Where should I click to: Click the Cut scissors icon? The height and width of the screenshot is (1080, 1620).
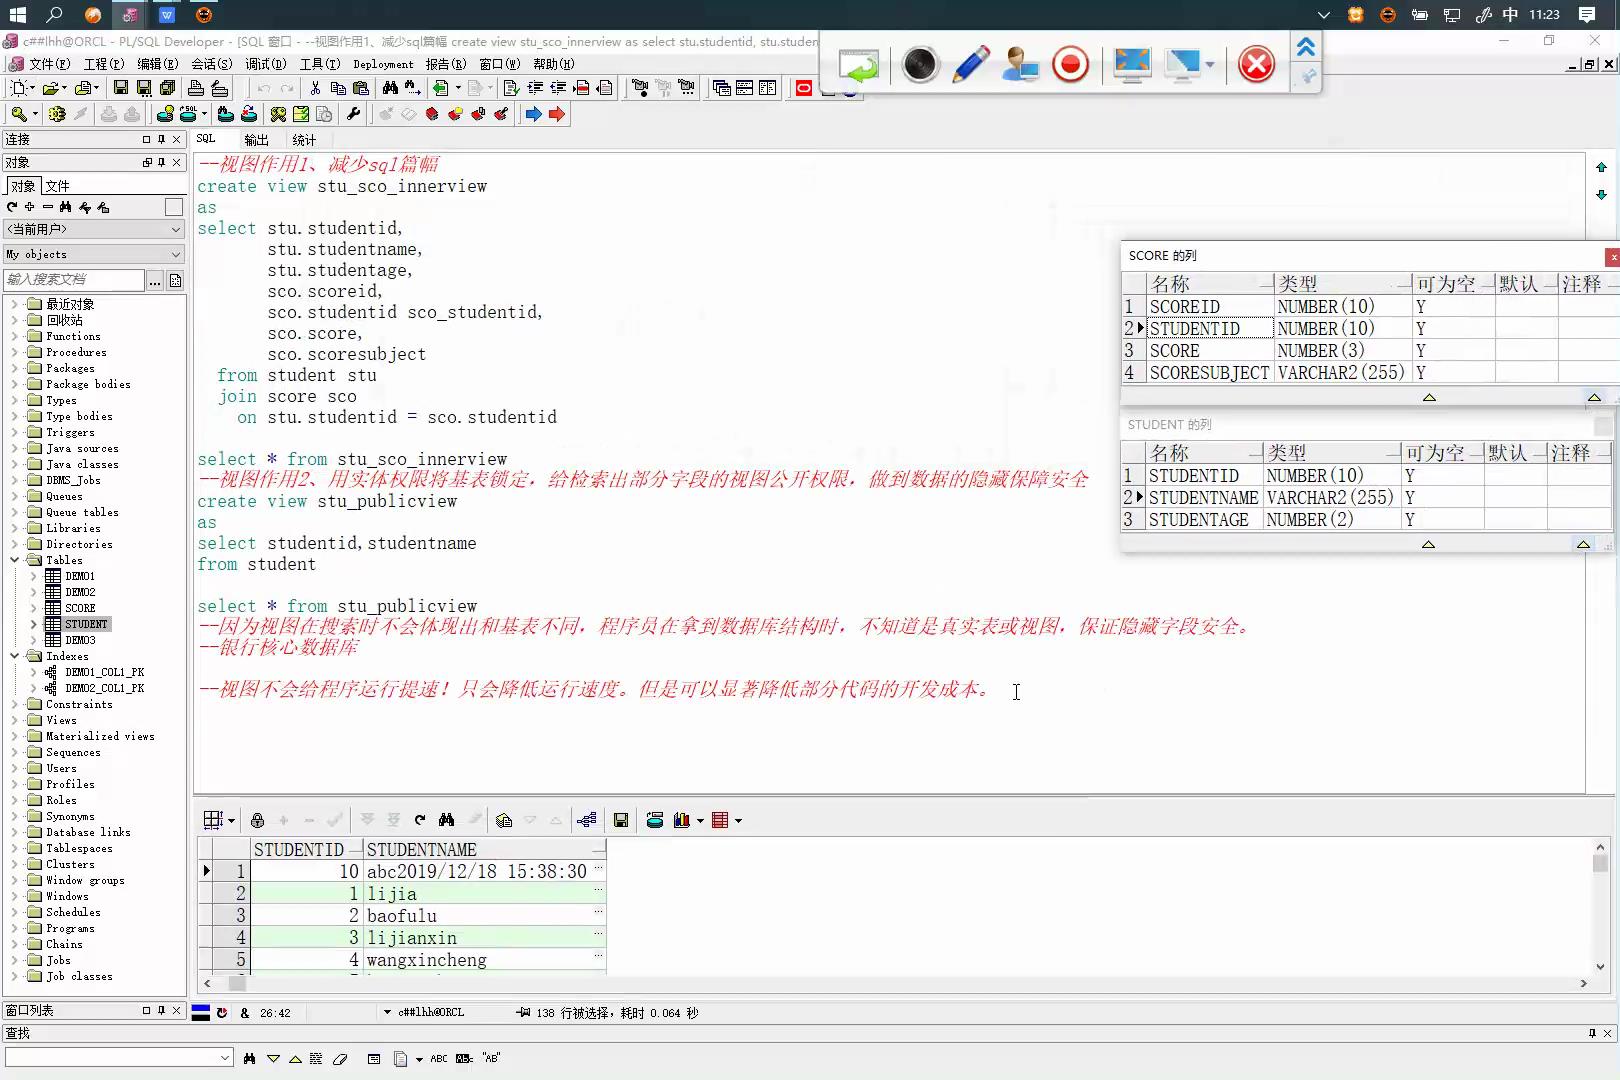tap(315, 88)
